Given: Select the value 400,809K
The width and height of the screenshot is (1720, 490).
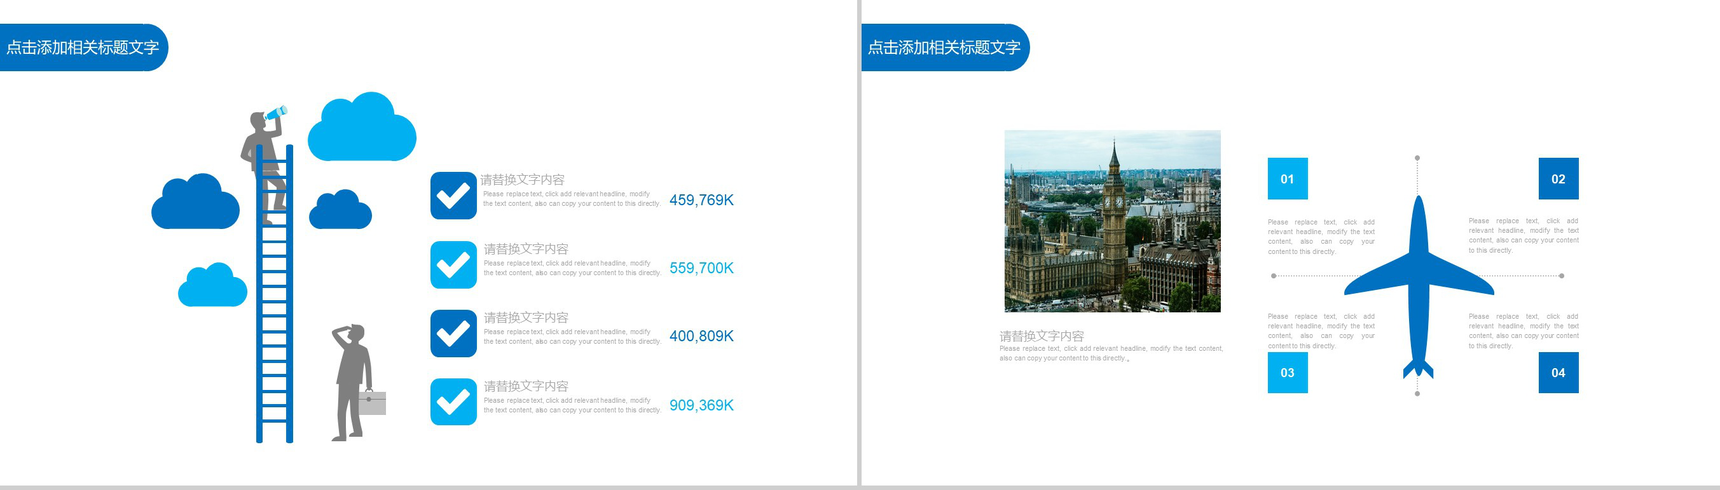Looking at the screenshot, I should pos(701,336).
